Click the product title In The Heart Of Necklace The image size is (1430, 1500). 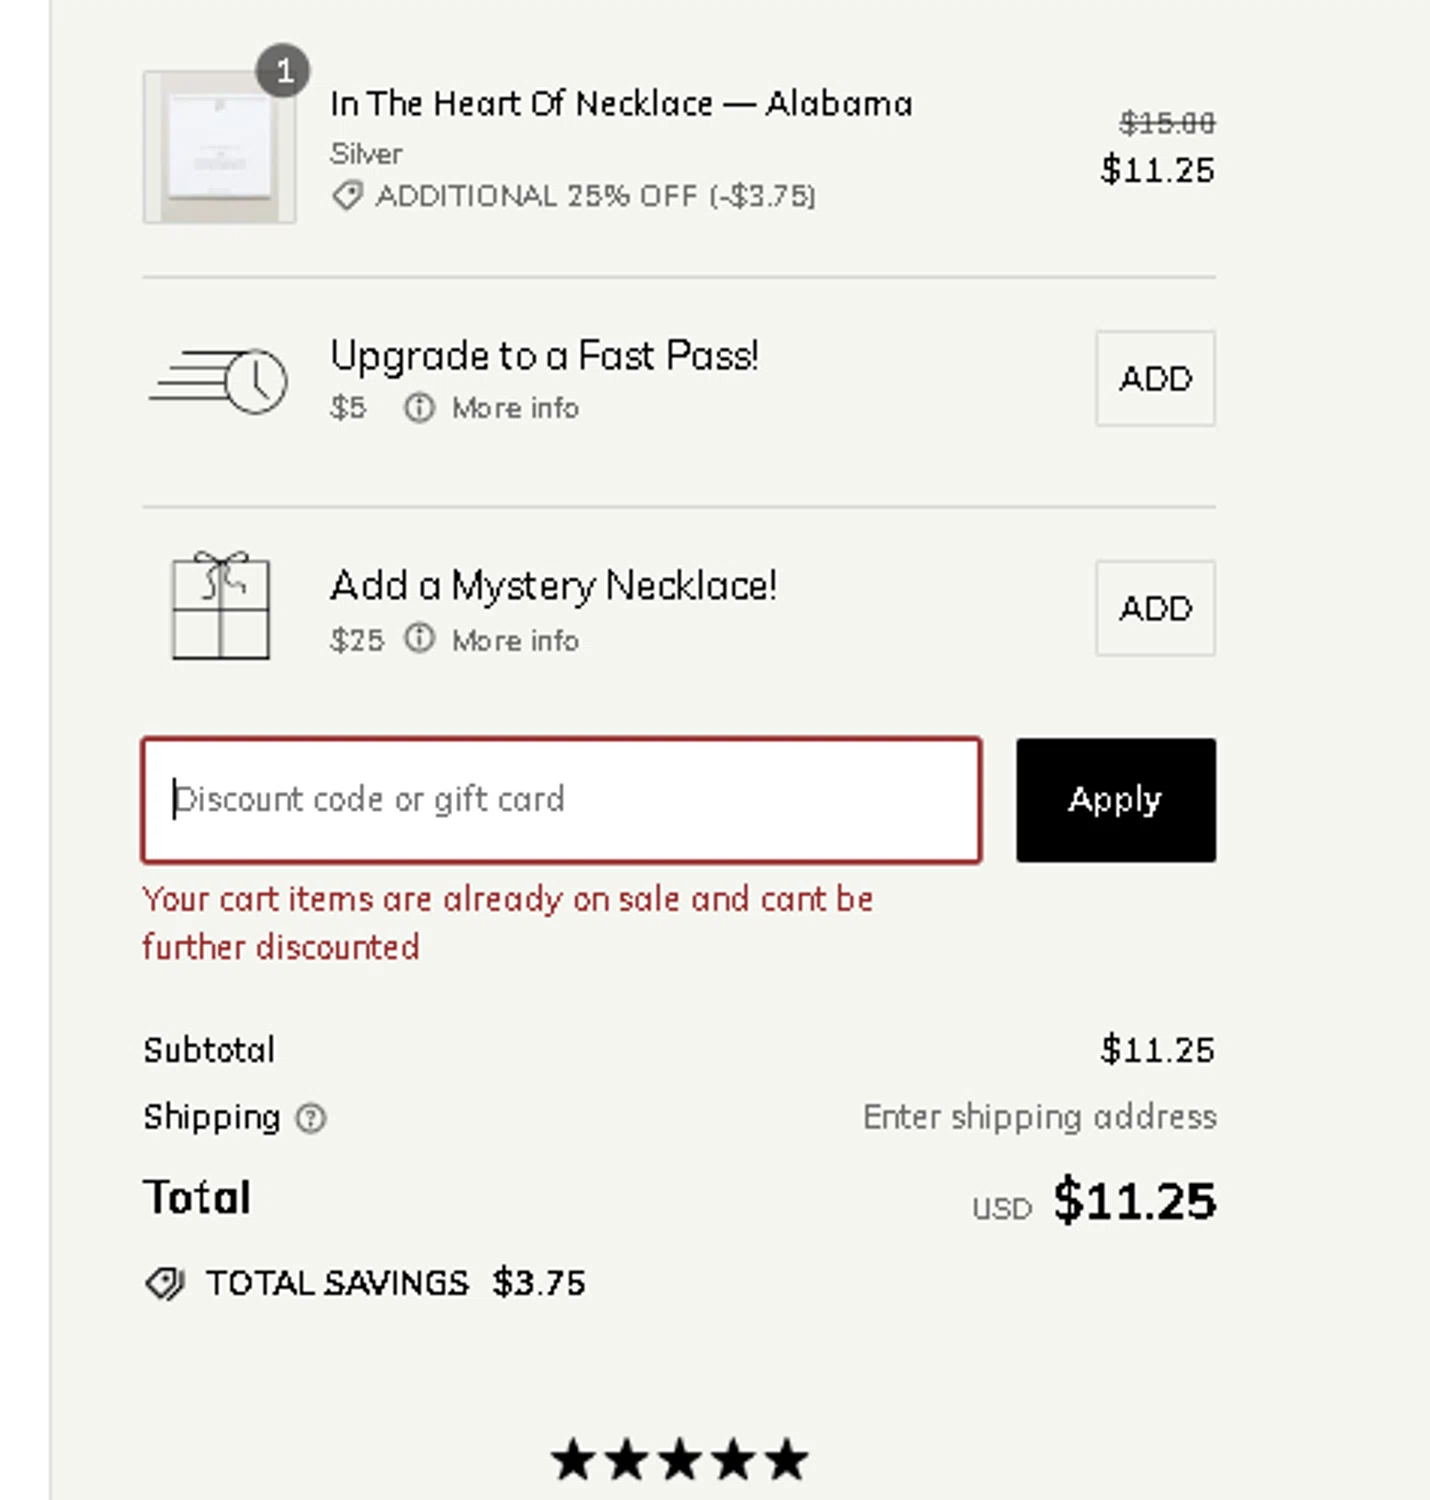tap(620, 104)
